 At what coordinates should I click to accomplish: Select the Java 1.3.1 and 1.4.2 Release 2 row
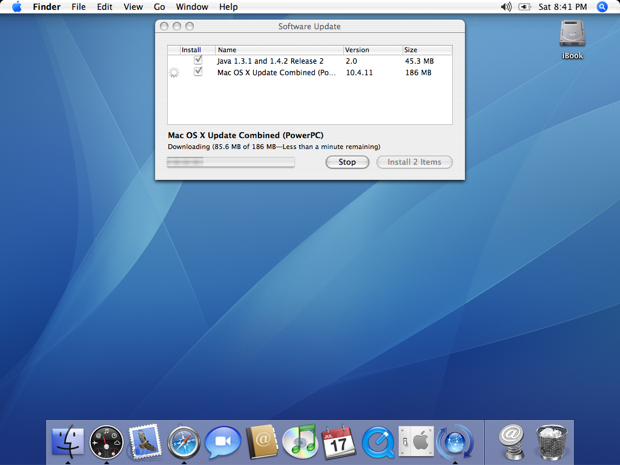tap(310, 61)
